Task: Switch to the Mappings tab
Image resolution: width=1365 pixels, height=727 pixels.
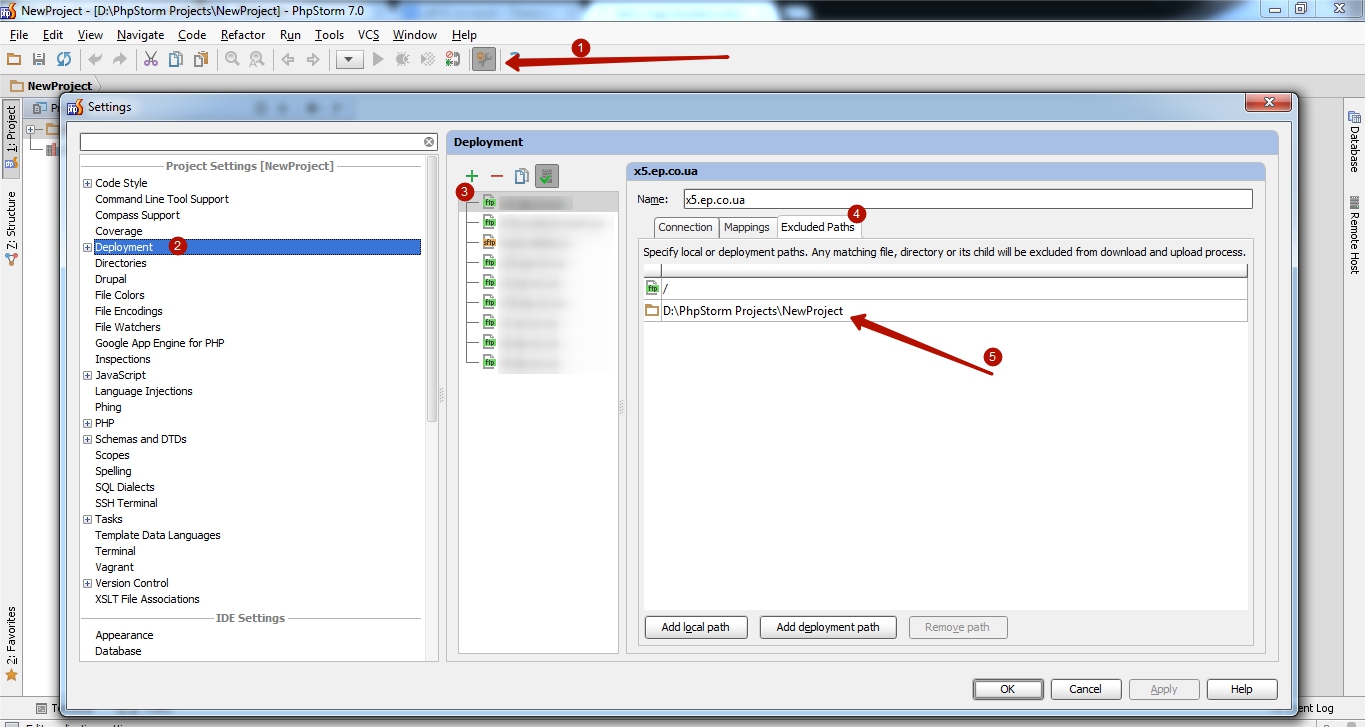Action: click(747, 227)
